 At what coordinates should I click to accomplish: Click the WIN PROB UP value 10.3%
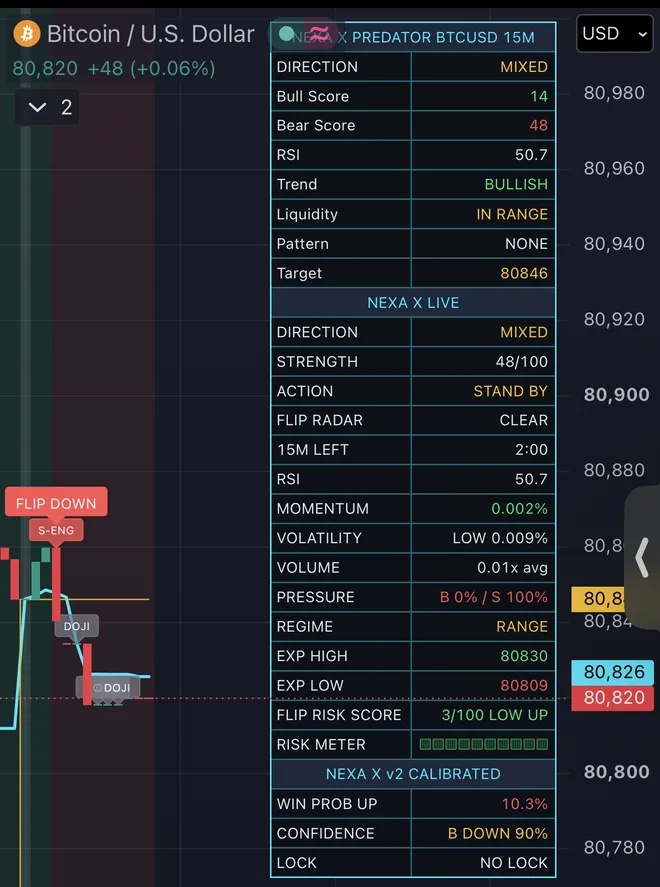tap(524, 804)
